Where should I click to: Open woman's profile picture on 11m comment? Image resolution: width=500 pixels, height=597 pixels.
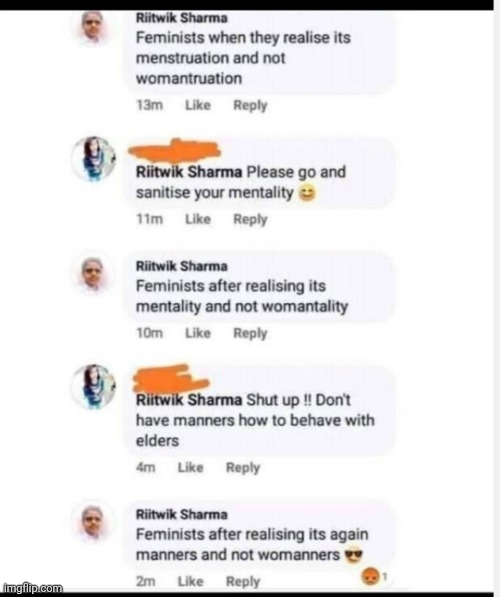tap(94, 159)
